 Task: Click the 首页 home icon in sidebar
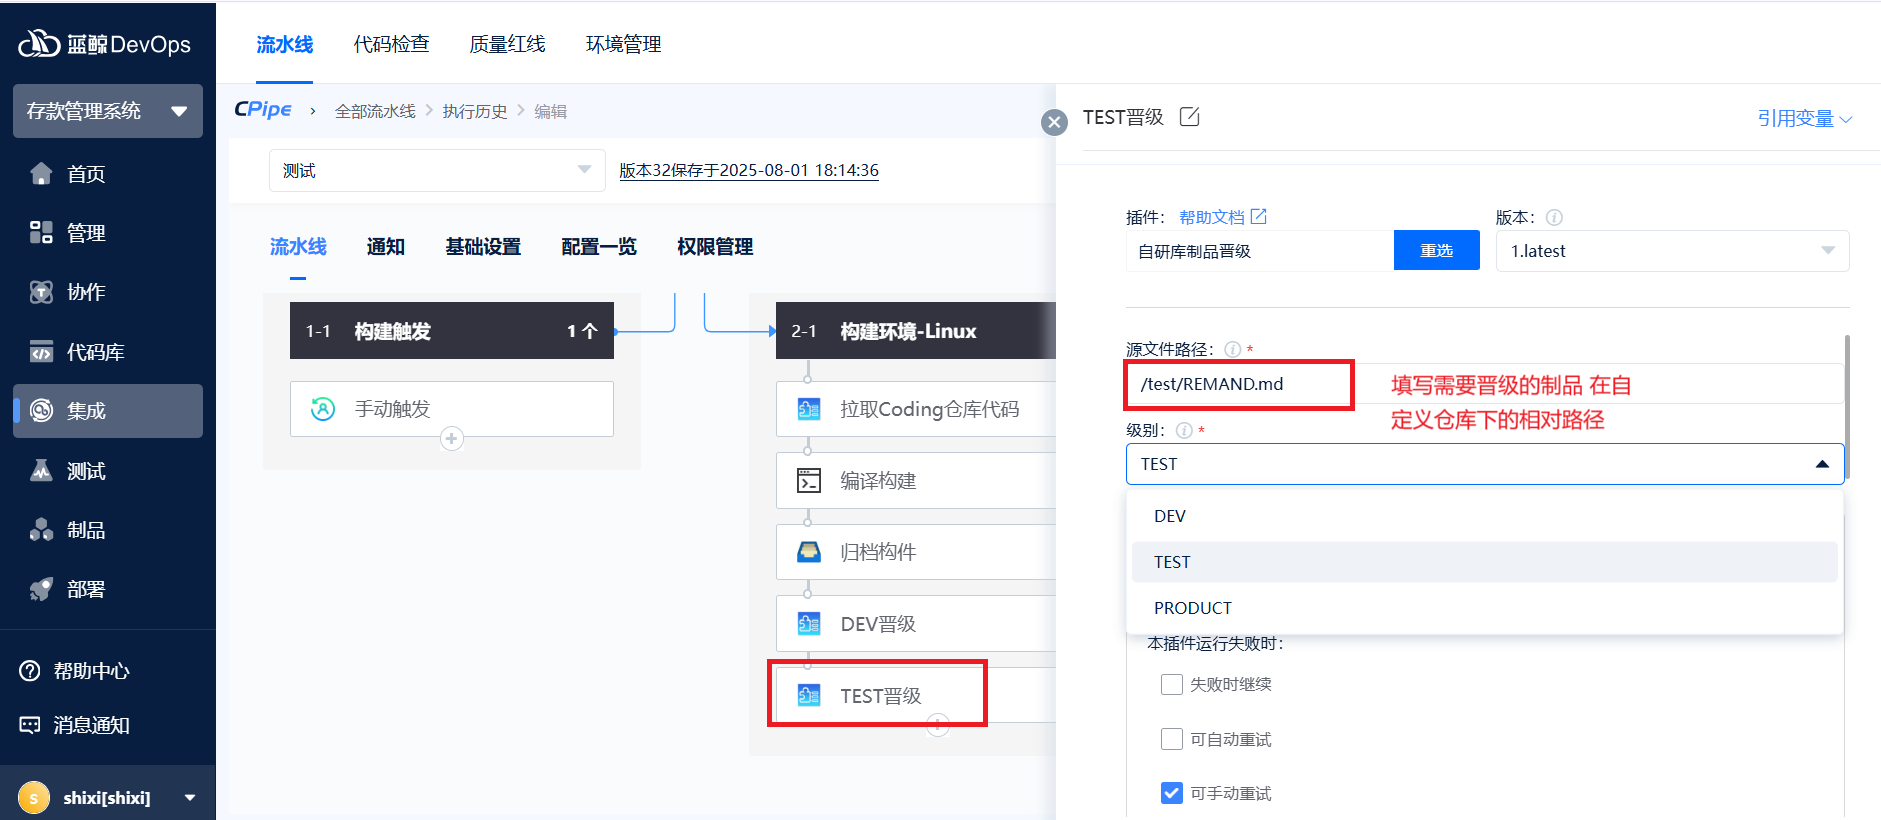[x=41, y=174]
